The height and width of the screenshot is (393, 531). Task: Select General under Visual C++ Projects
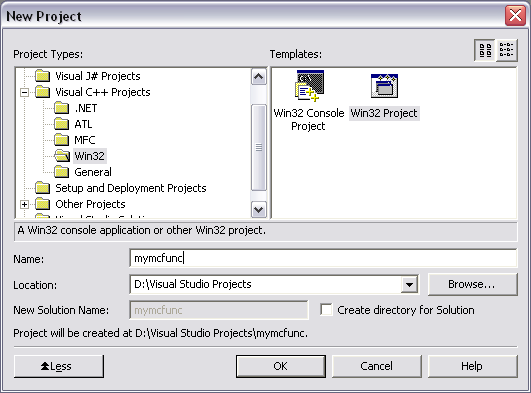(x=93, y=172)
